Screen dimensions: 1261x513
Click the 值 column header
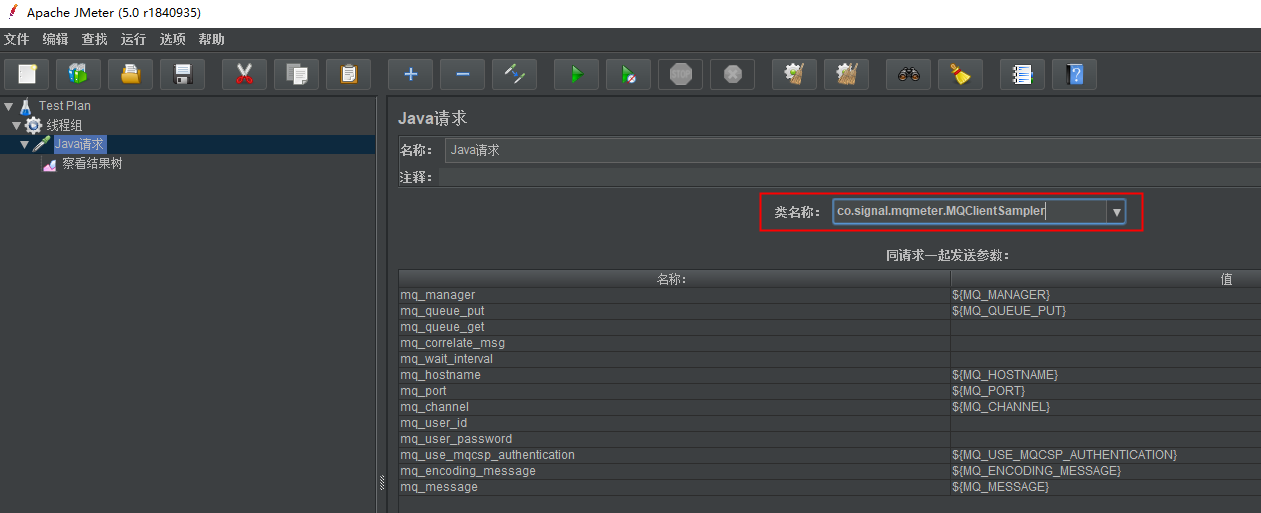(1105, 279)
